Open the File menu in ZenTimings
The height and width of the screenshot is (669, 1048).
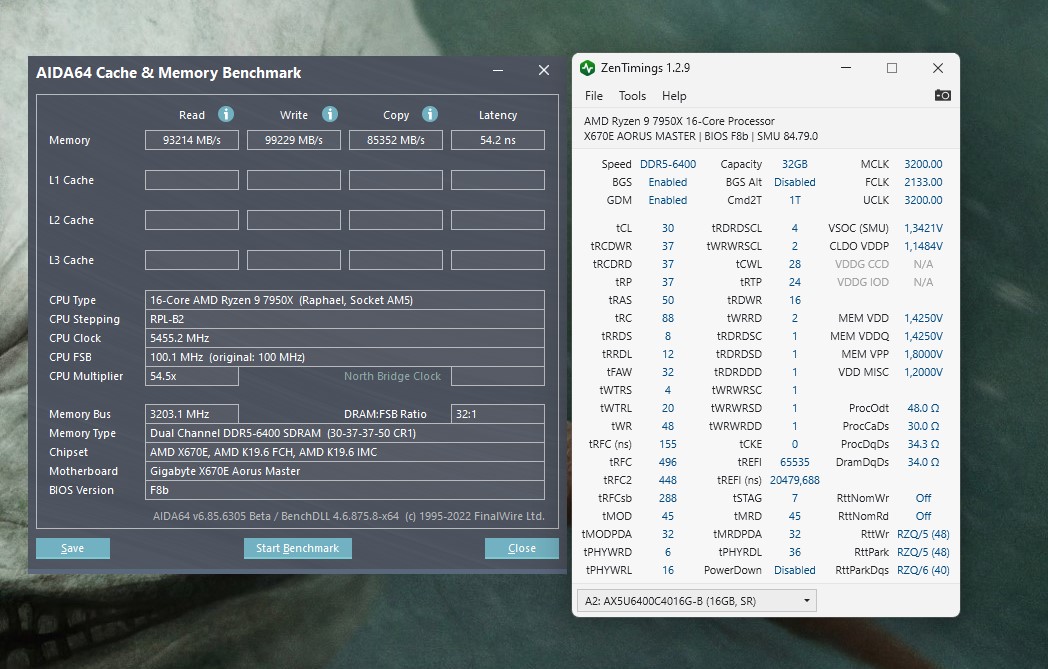tap(594, 96)
